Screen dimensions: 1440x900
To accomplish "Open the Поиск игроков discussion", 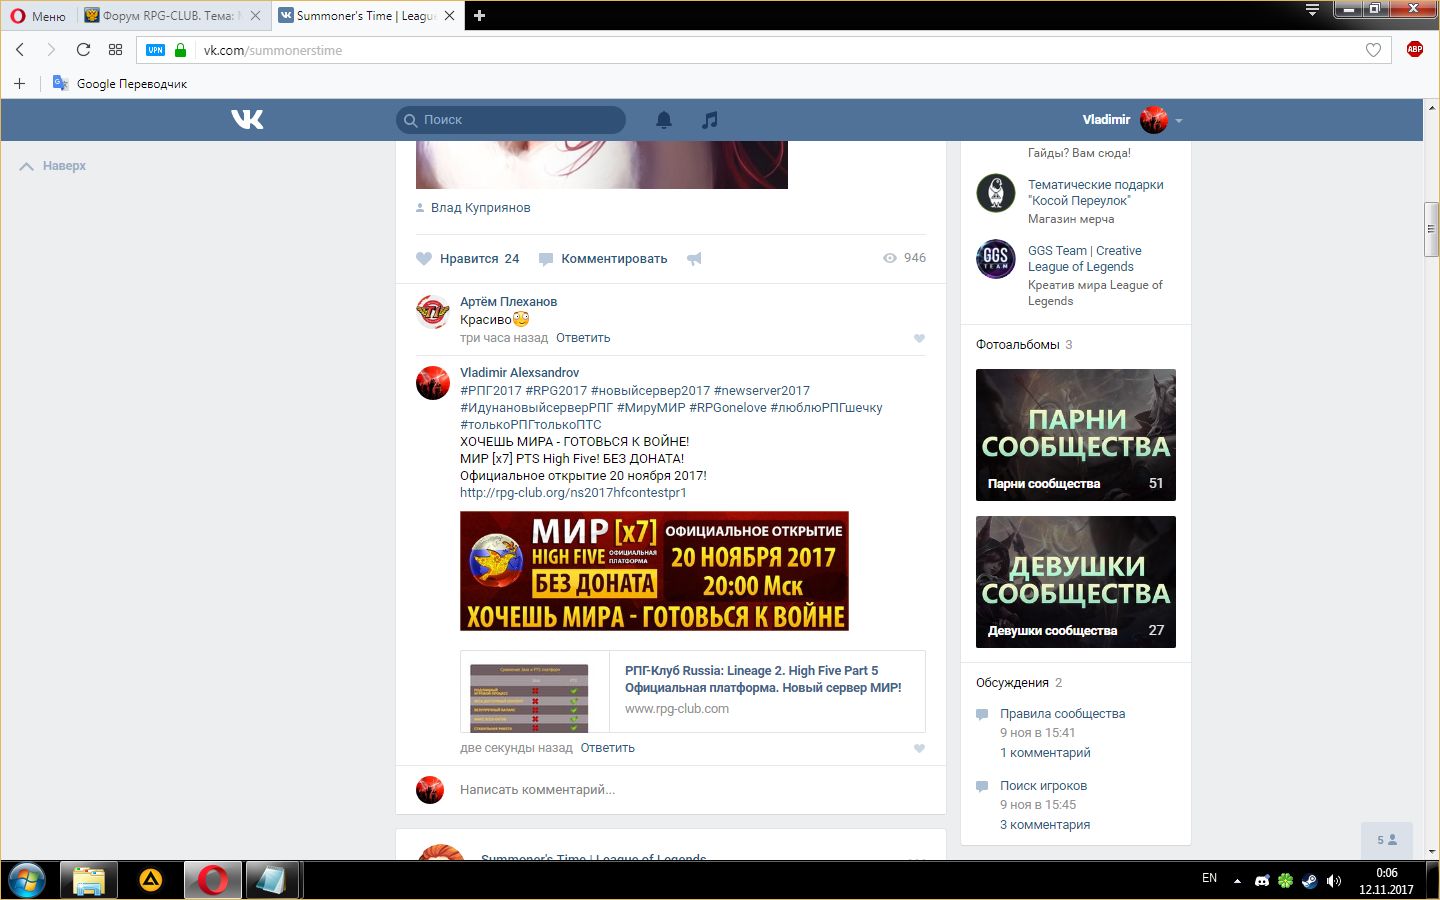I will 1043,786.
